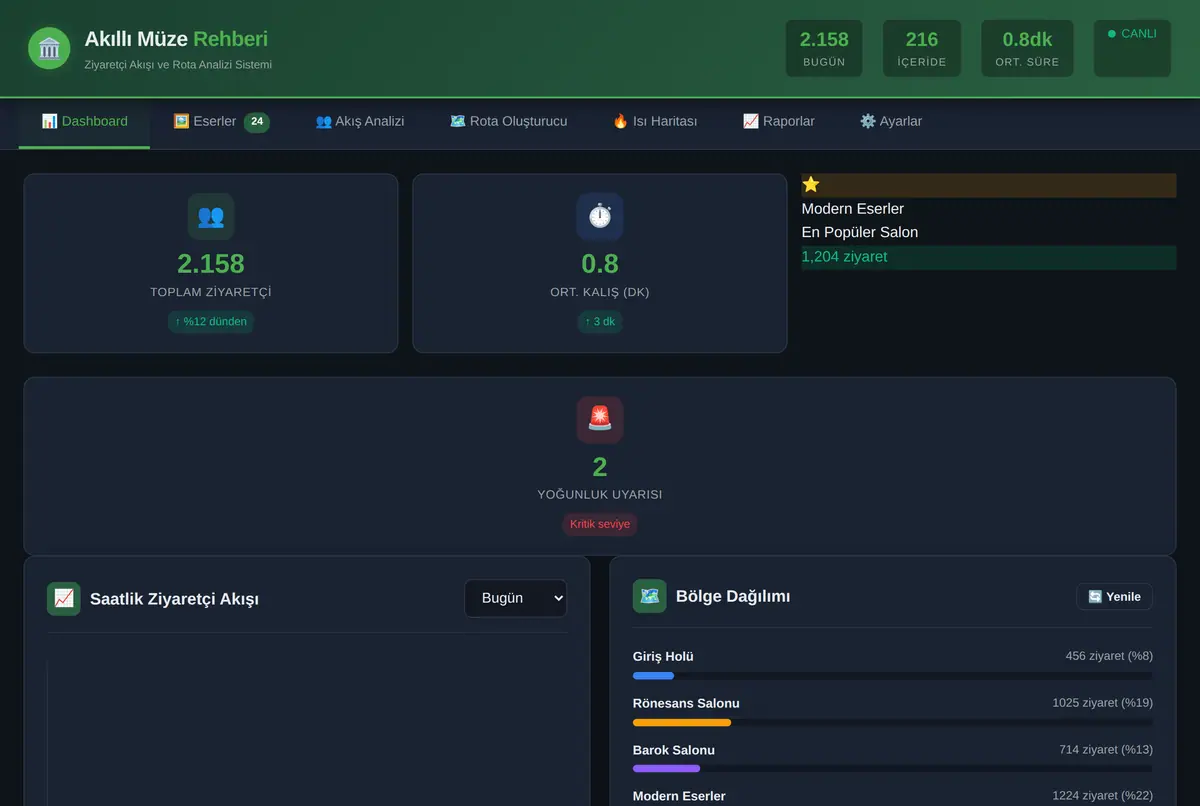Click the red siren alert icon
This screenshot has width=1200, height=806.
point(600,419)
